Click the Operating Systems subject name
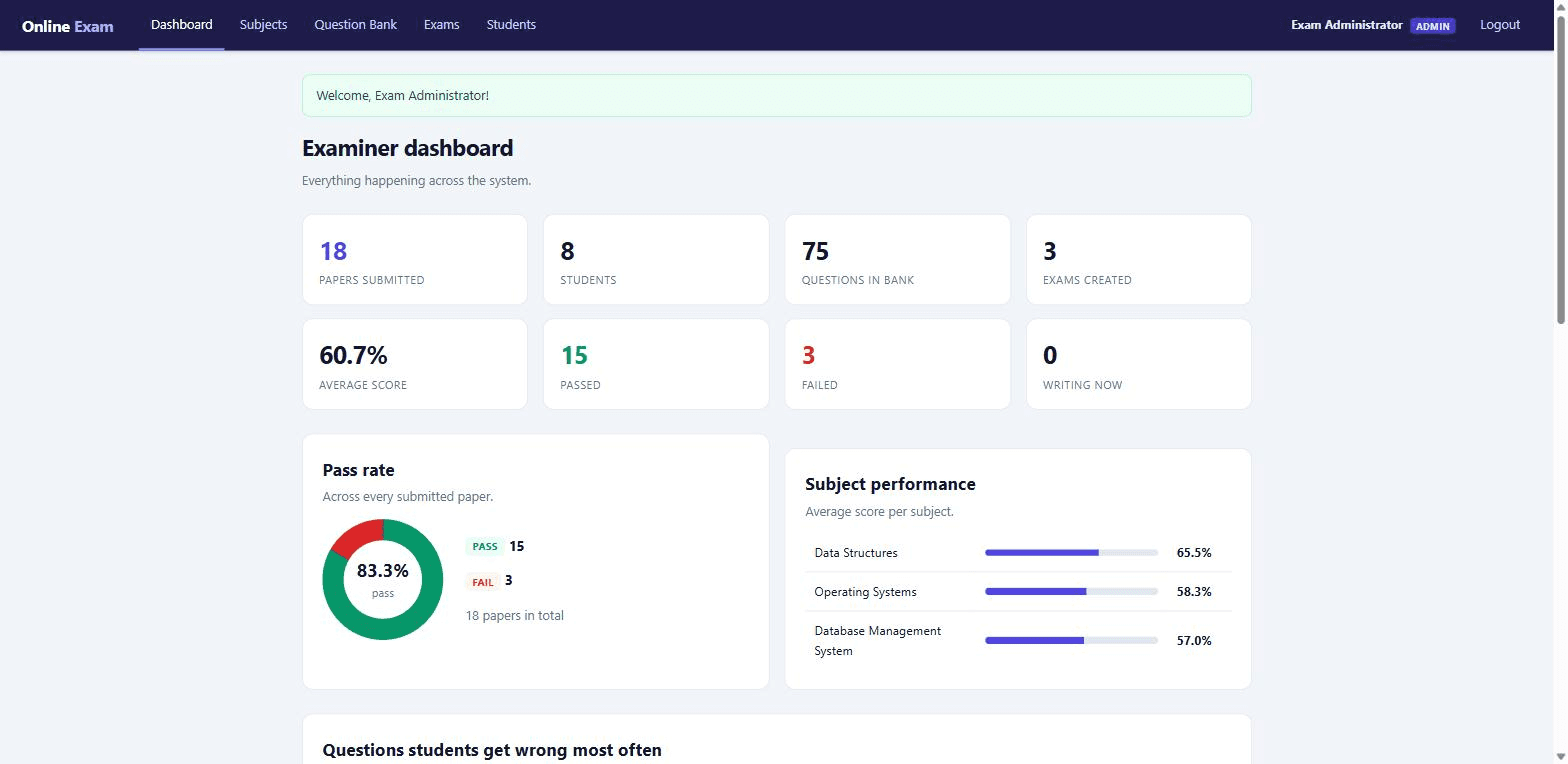This screenshot has height=764, width=1568. [865, 592]
